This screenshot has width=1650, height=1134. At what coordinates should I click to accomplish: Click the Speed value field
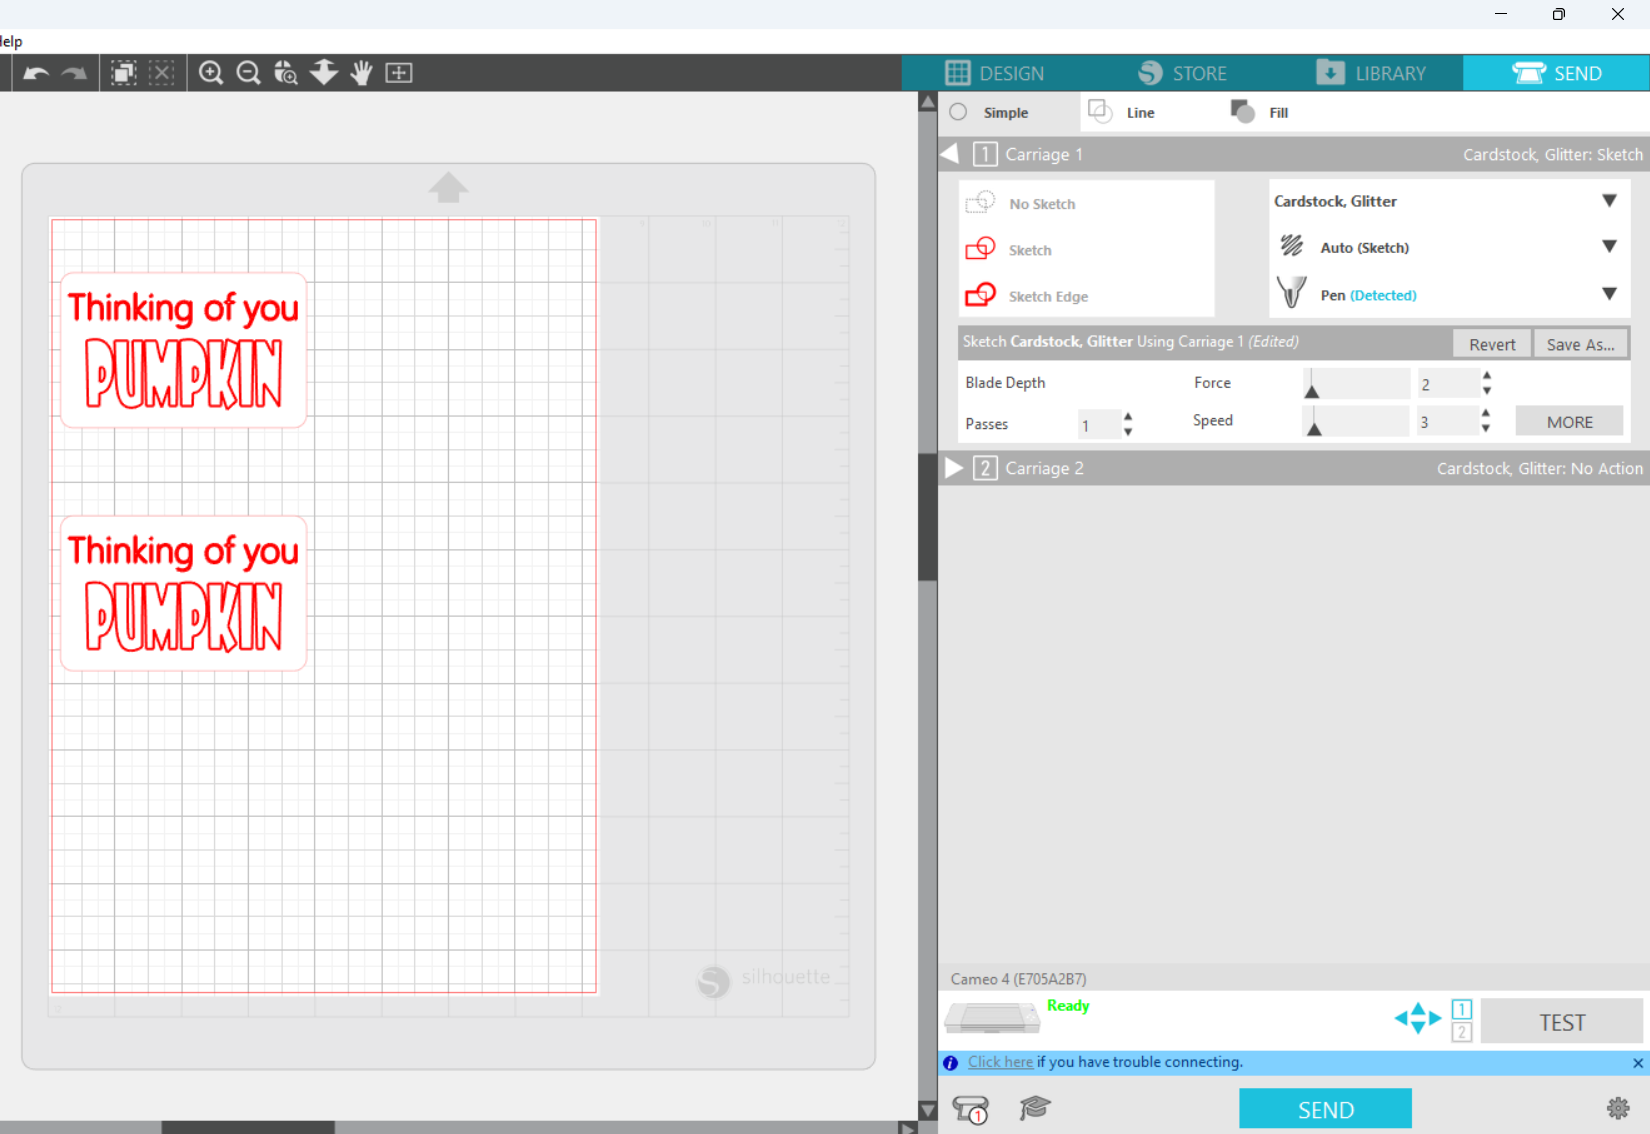1446,422
